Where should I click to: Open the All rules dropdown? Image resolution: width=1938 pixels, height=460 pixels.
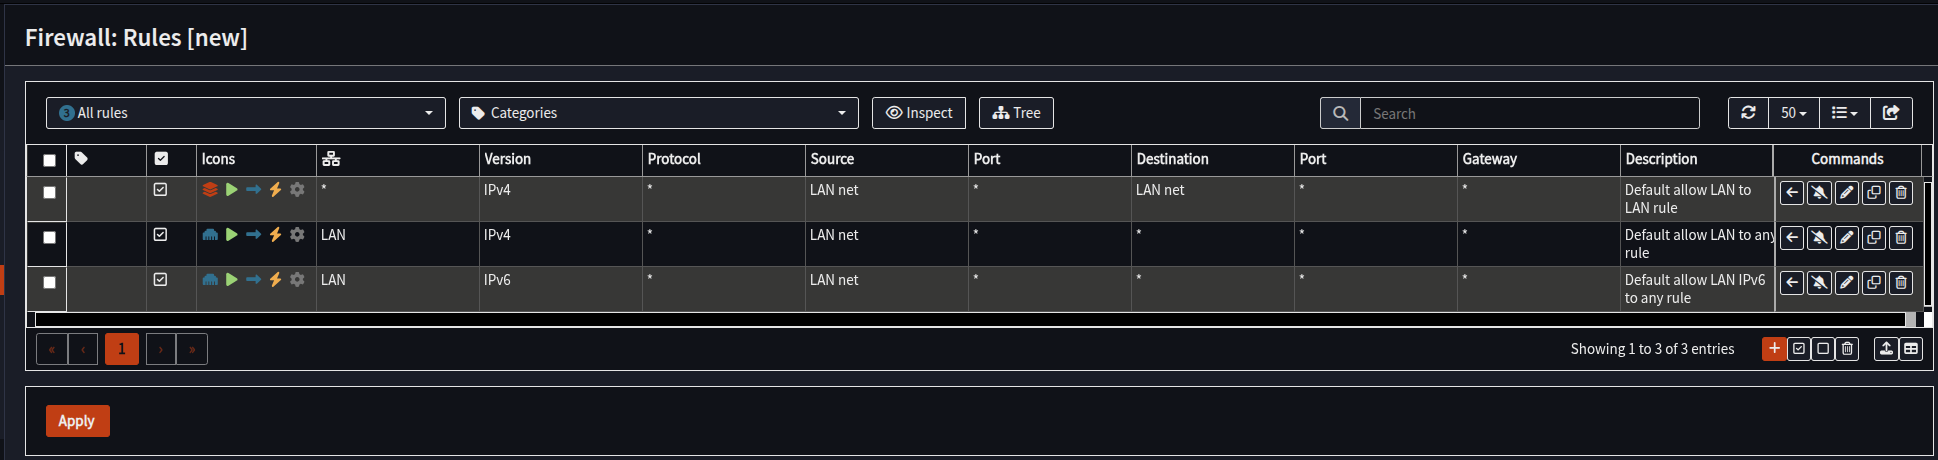[245, 113]
